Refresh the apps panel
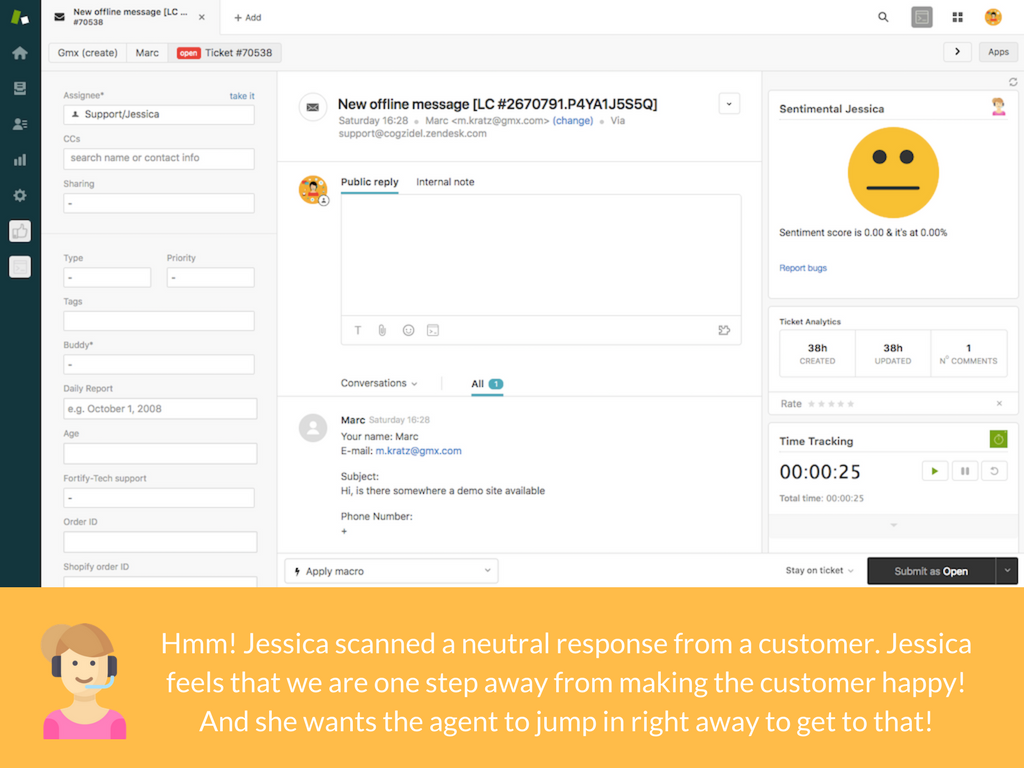 coord(1013,82)
